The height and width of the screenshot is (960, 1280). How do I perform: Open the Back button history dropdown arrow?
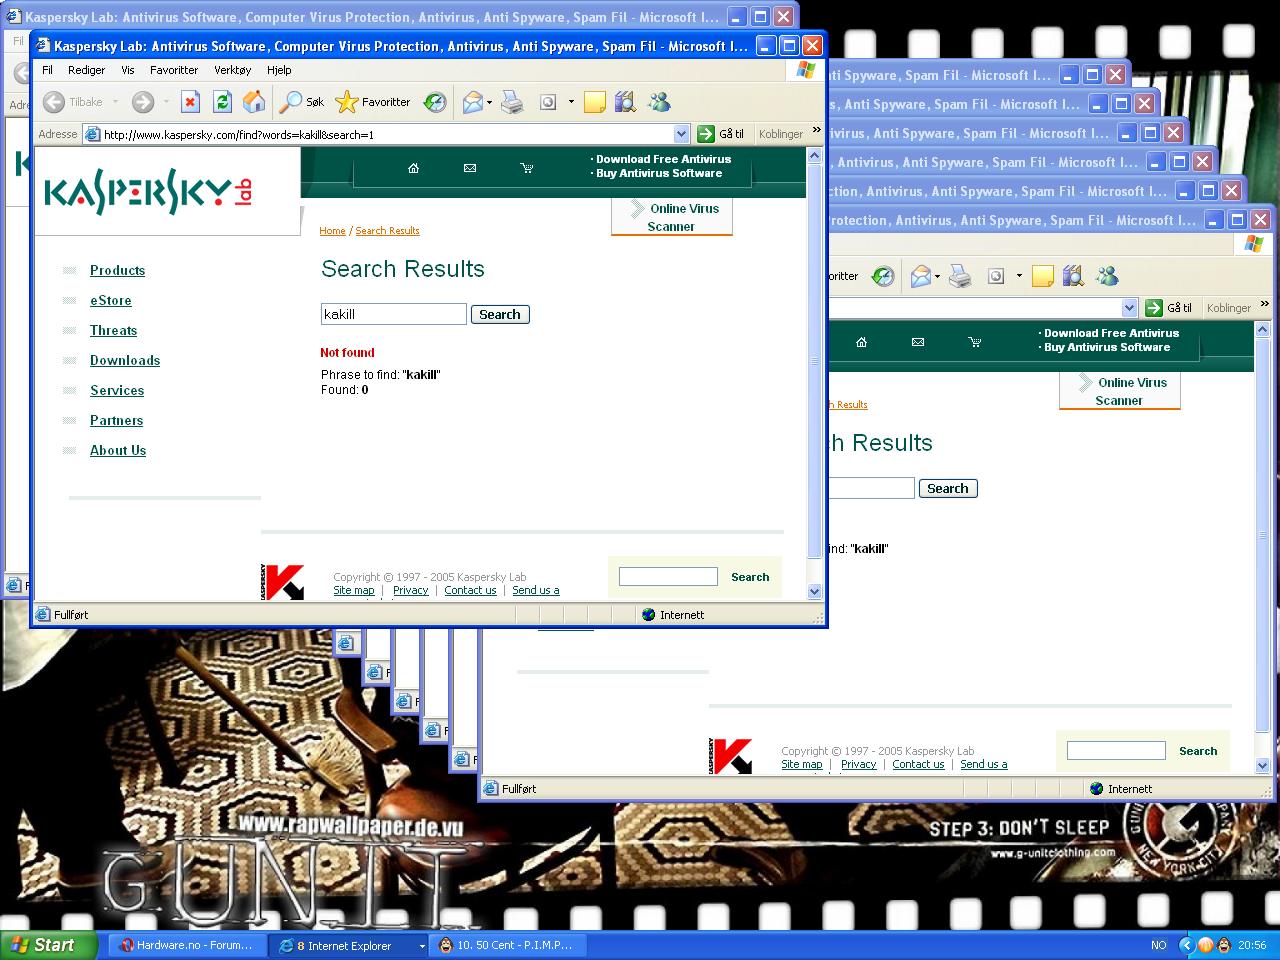pyautogui.click(x=115, y=102)
